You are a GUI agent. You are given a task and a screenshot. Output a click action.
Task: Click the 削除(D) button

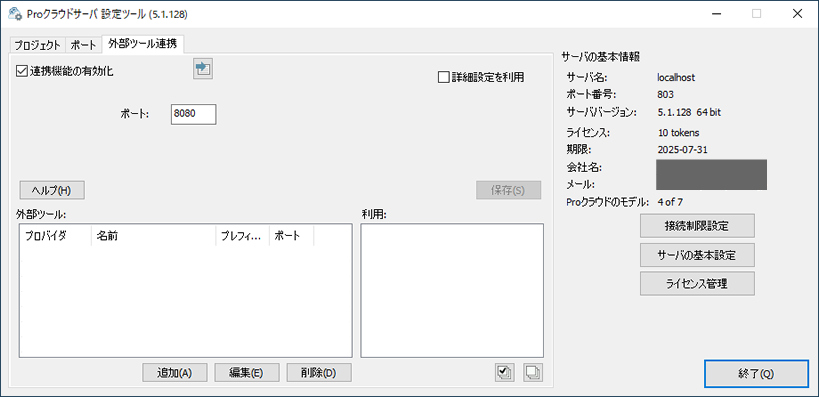[319, 373]
